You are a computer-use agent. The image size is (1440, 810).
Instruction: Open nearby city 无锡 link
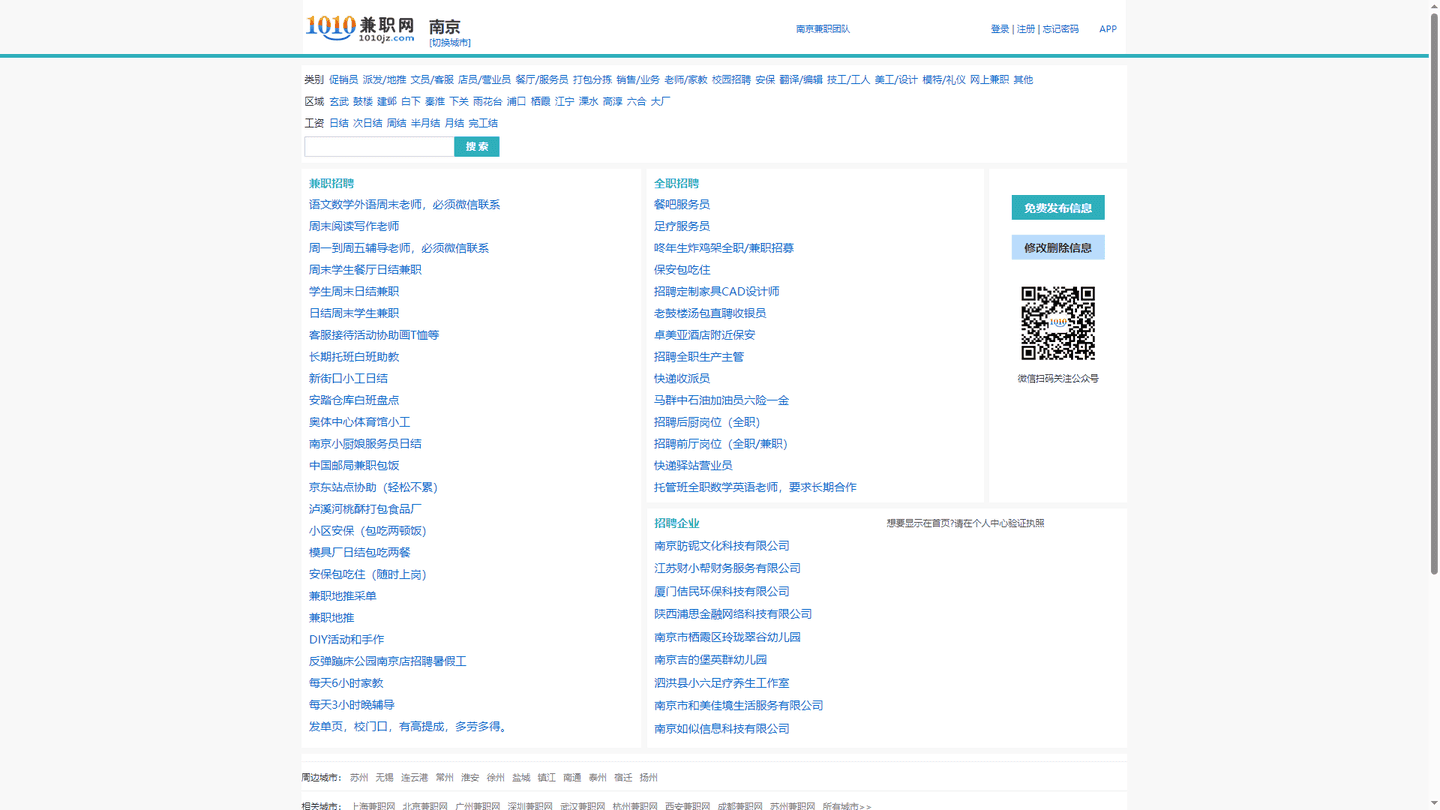click(384, 778)
